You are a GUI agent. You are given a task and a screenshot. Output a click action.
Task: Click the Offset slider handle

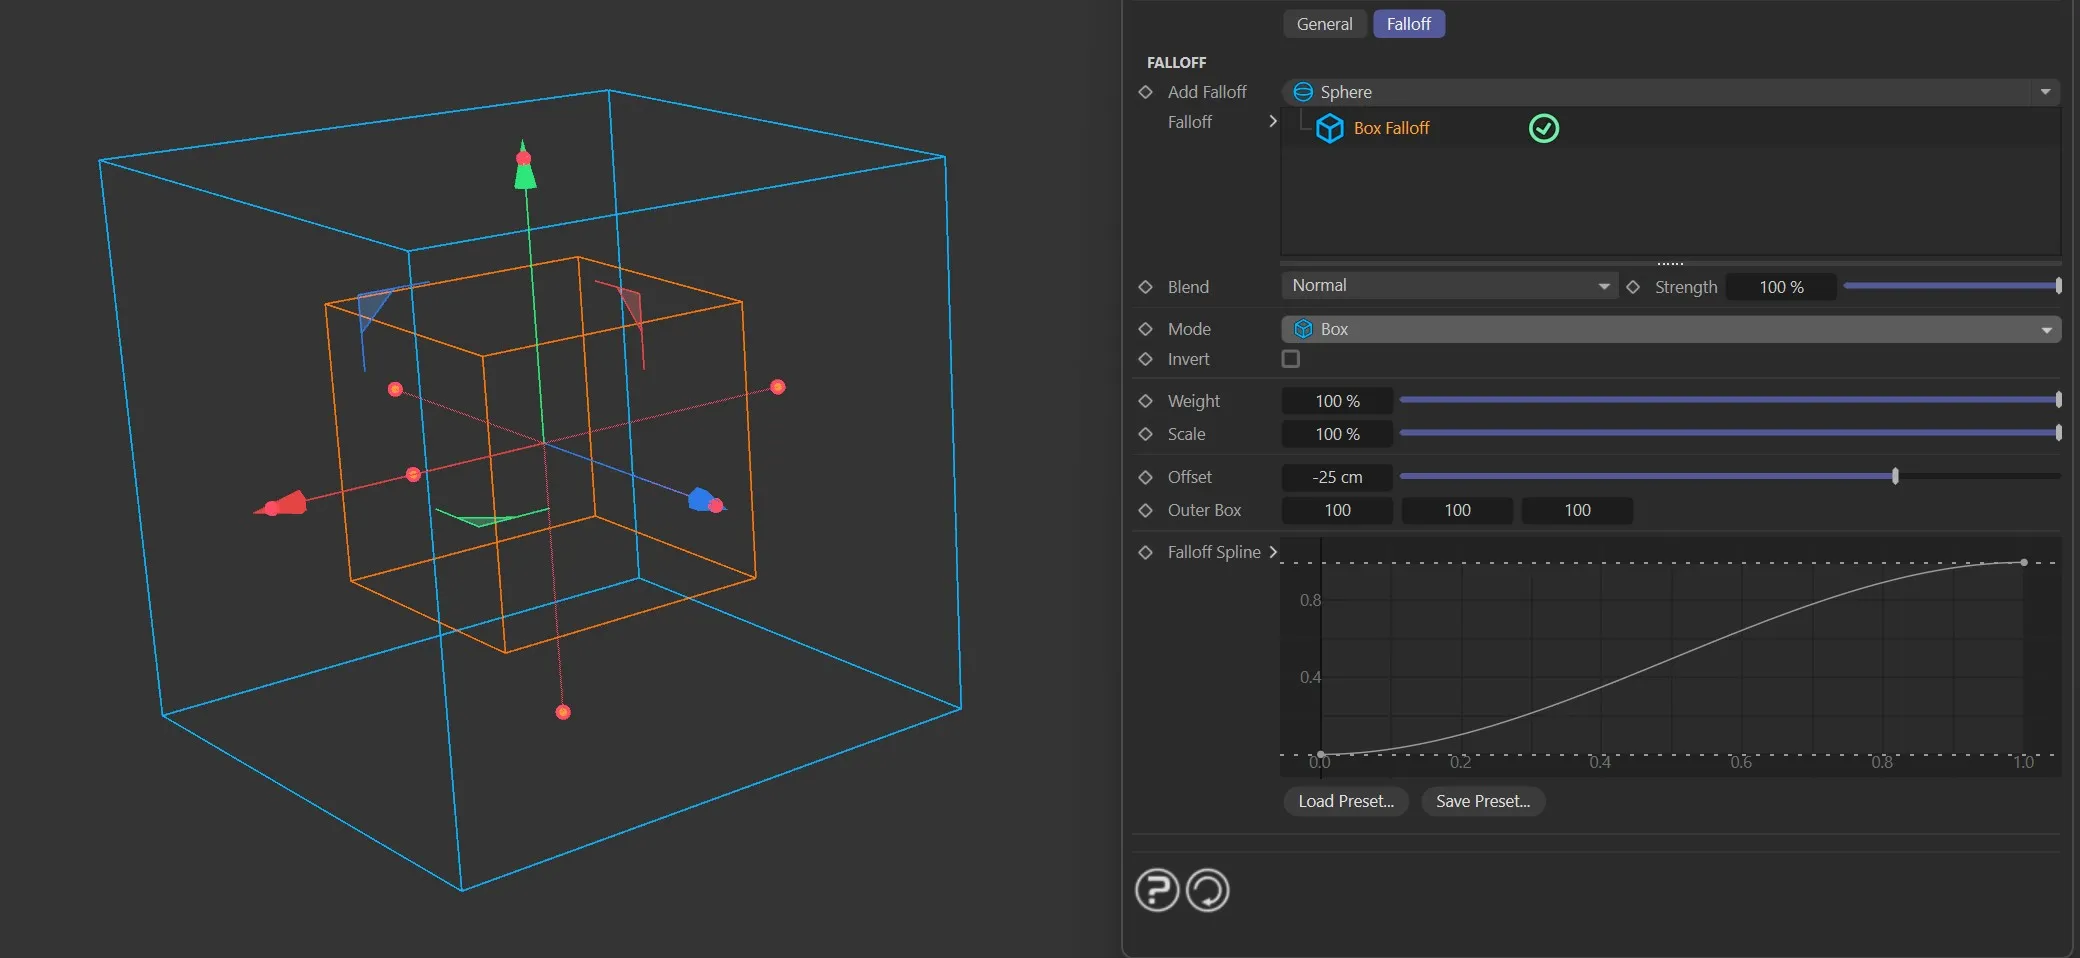(1895, 477)
